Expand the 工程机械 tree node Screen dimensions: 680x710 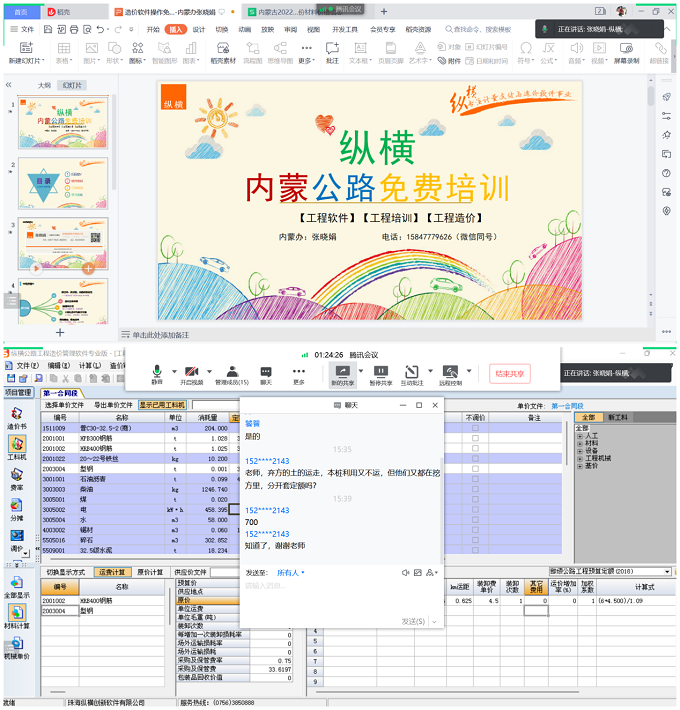pyautogui.click(x=580, y=458)
